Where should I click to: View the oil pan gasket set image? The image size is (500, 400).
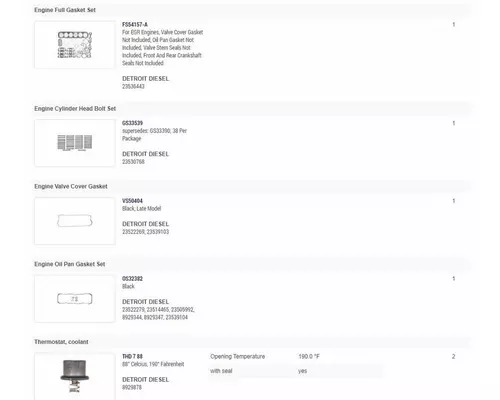(75, 299)
